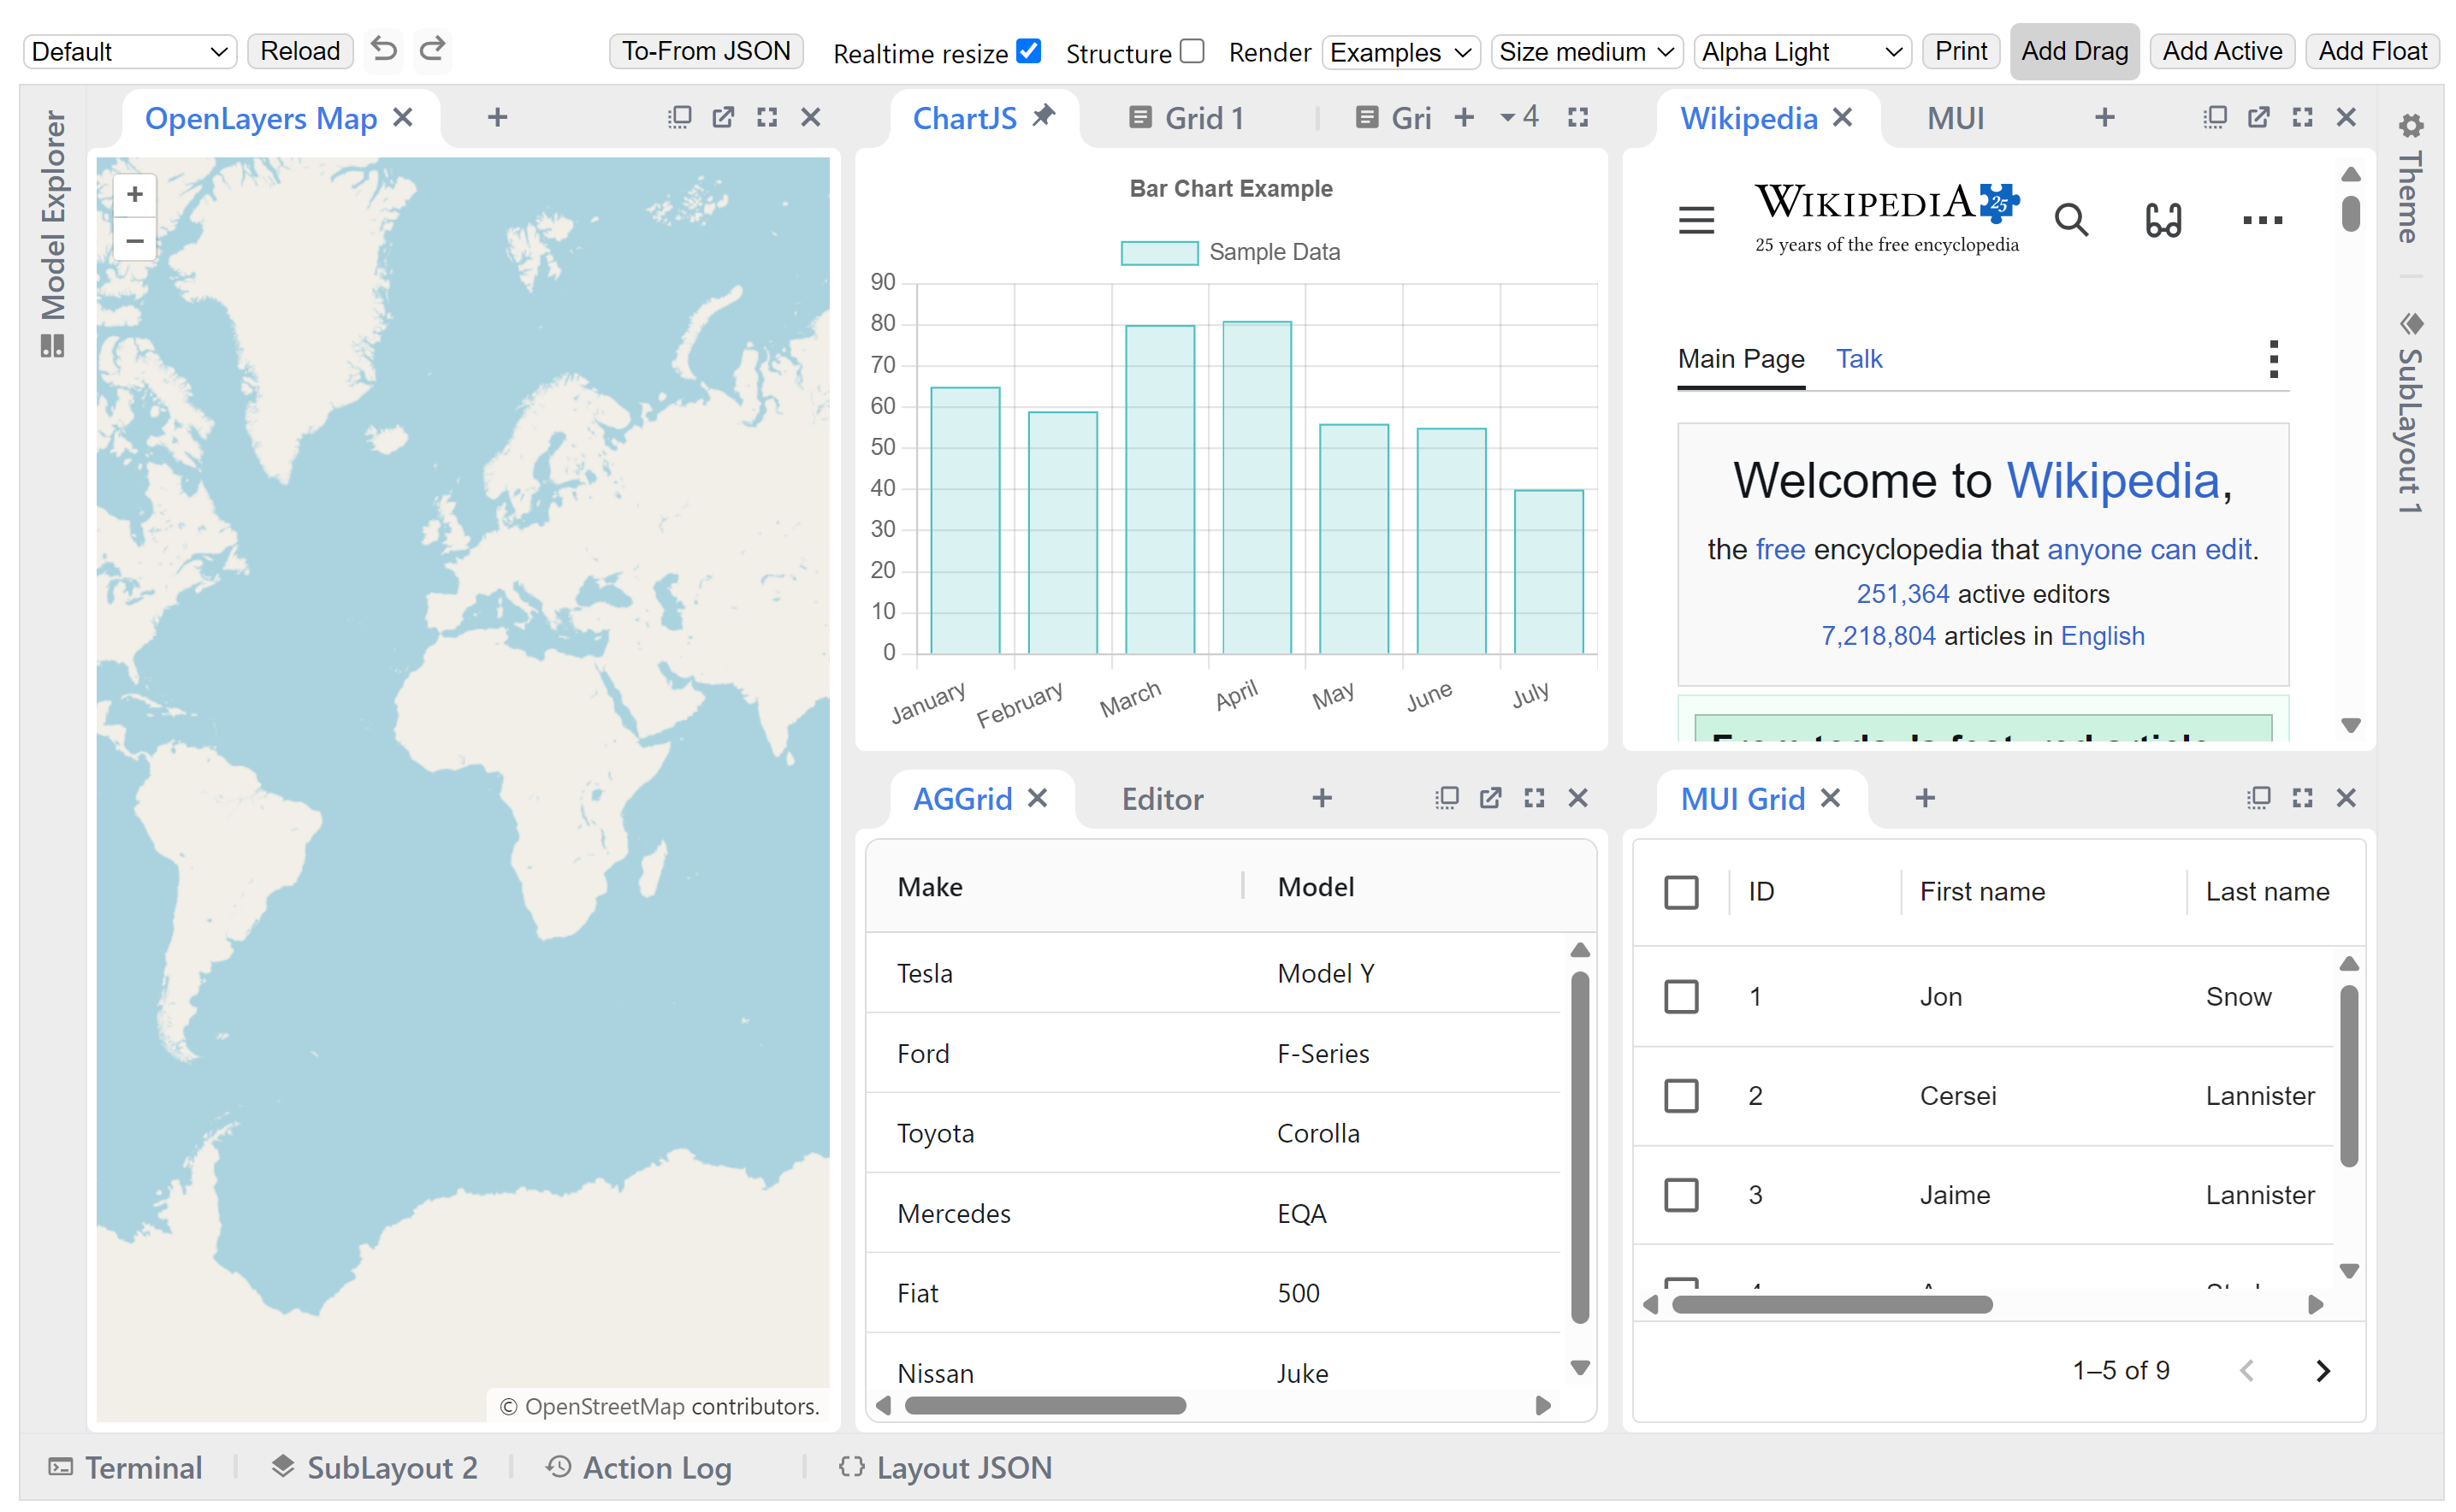2456x1512 pixels.
Task: Switch to the MUI tab
Action: [1955, 118]
